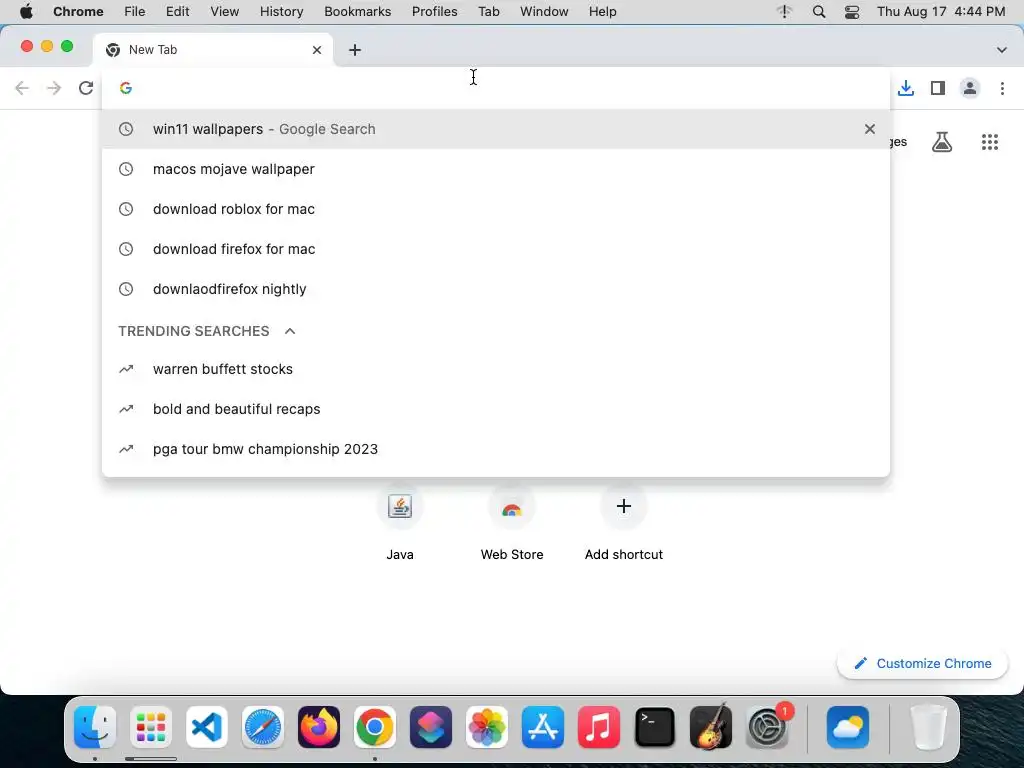The image size is (1024, 768).
Task: Launch Photos from the Dock
Action: 487,727
